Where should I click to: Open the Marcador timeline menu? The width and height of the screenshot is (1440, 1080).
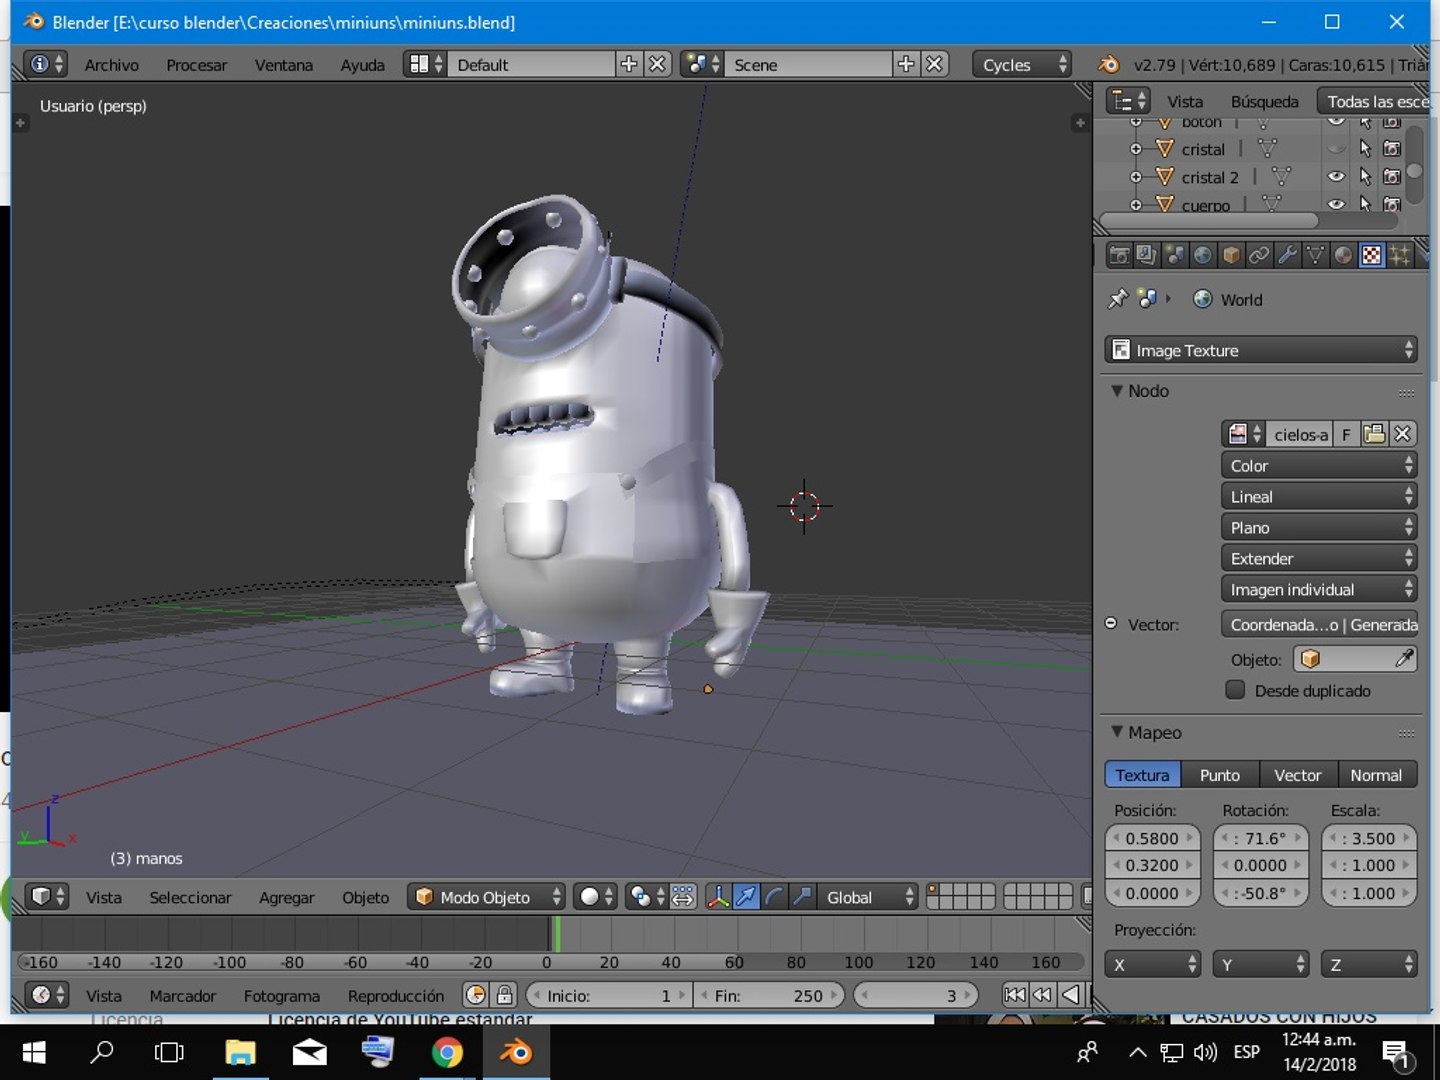pos(182,995)
